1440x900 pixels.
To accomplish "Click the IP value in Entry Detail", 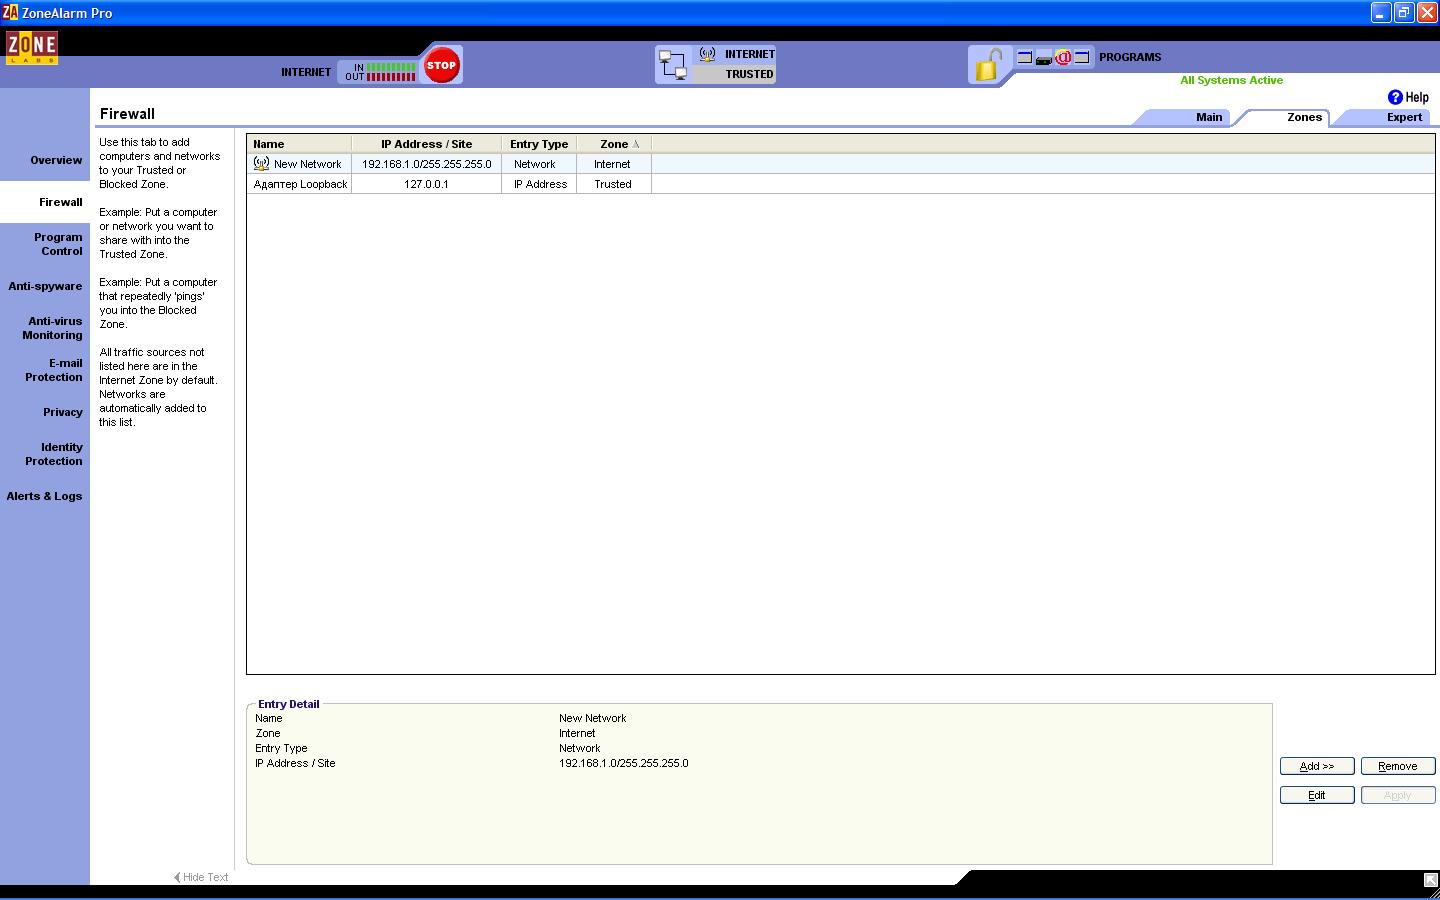I will 623,763.
